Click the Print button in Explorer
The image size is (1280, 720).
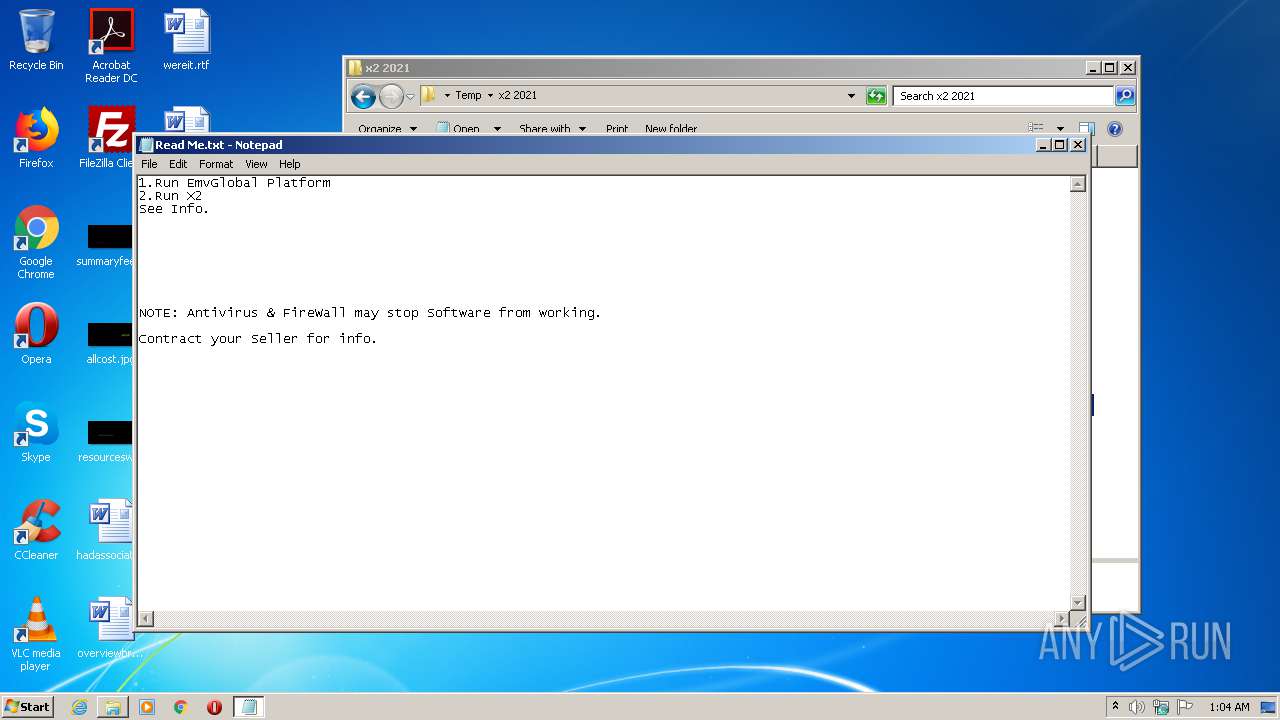coord(617,129)
